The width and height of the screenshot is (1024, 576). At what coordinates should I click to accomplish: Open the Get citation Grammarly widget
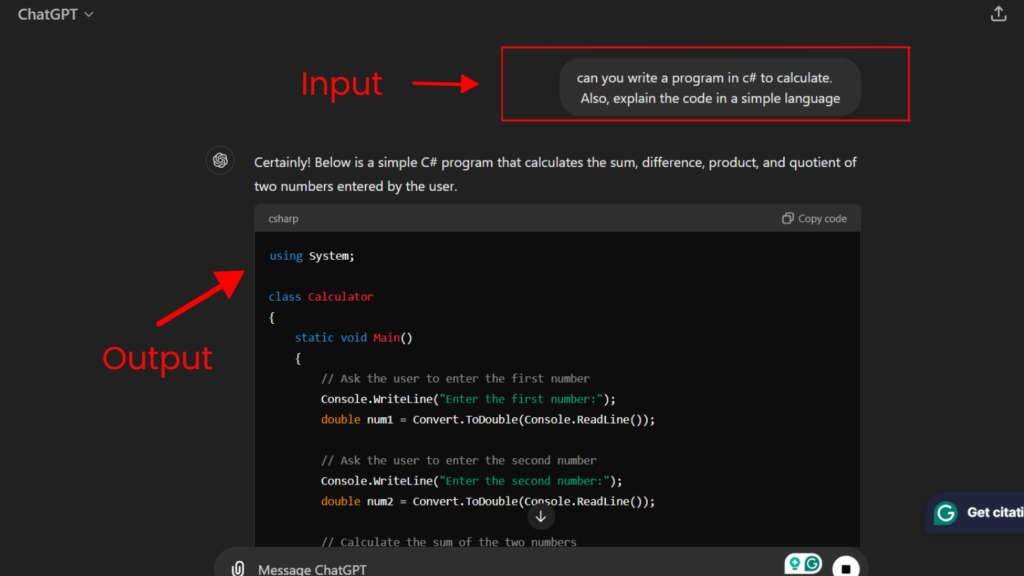tap(975, 513)
